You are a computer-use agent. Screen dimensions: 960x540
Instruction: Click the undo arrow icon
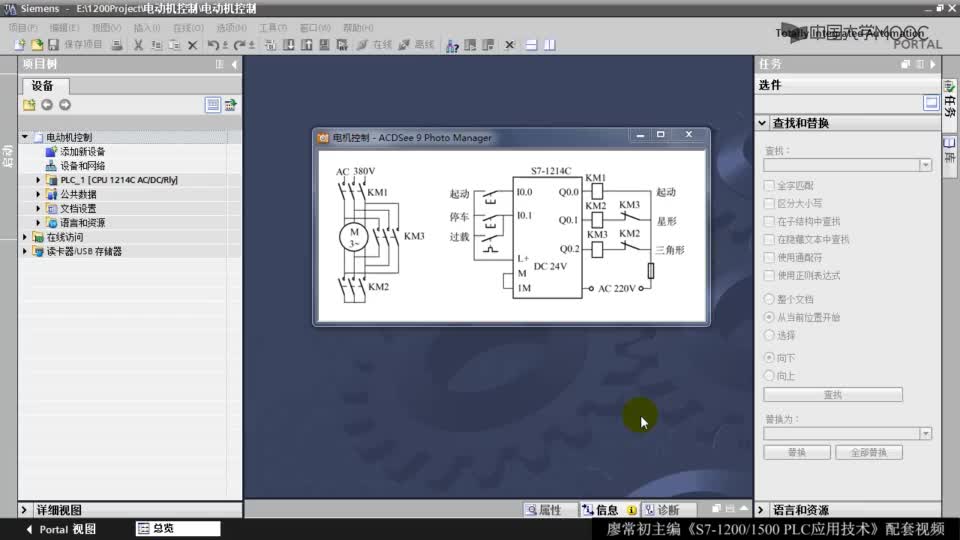tap(212, 45)
